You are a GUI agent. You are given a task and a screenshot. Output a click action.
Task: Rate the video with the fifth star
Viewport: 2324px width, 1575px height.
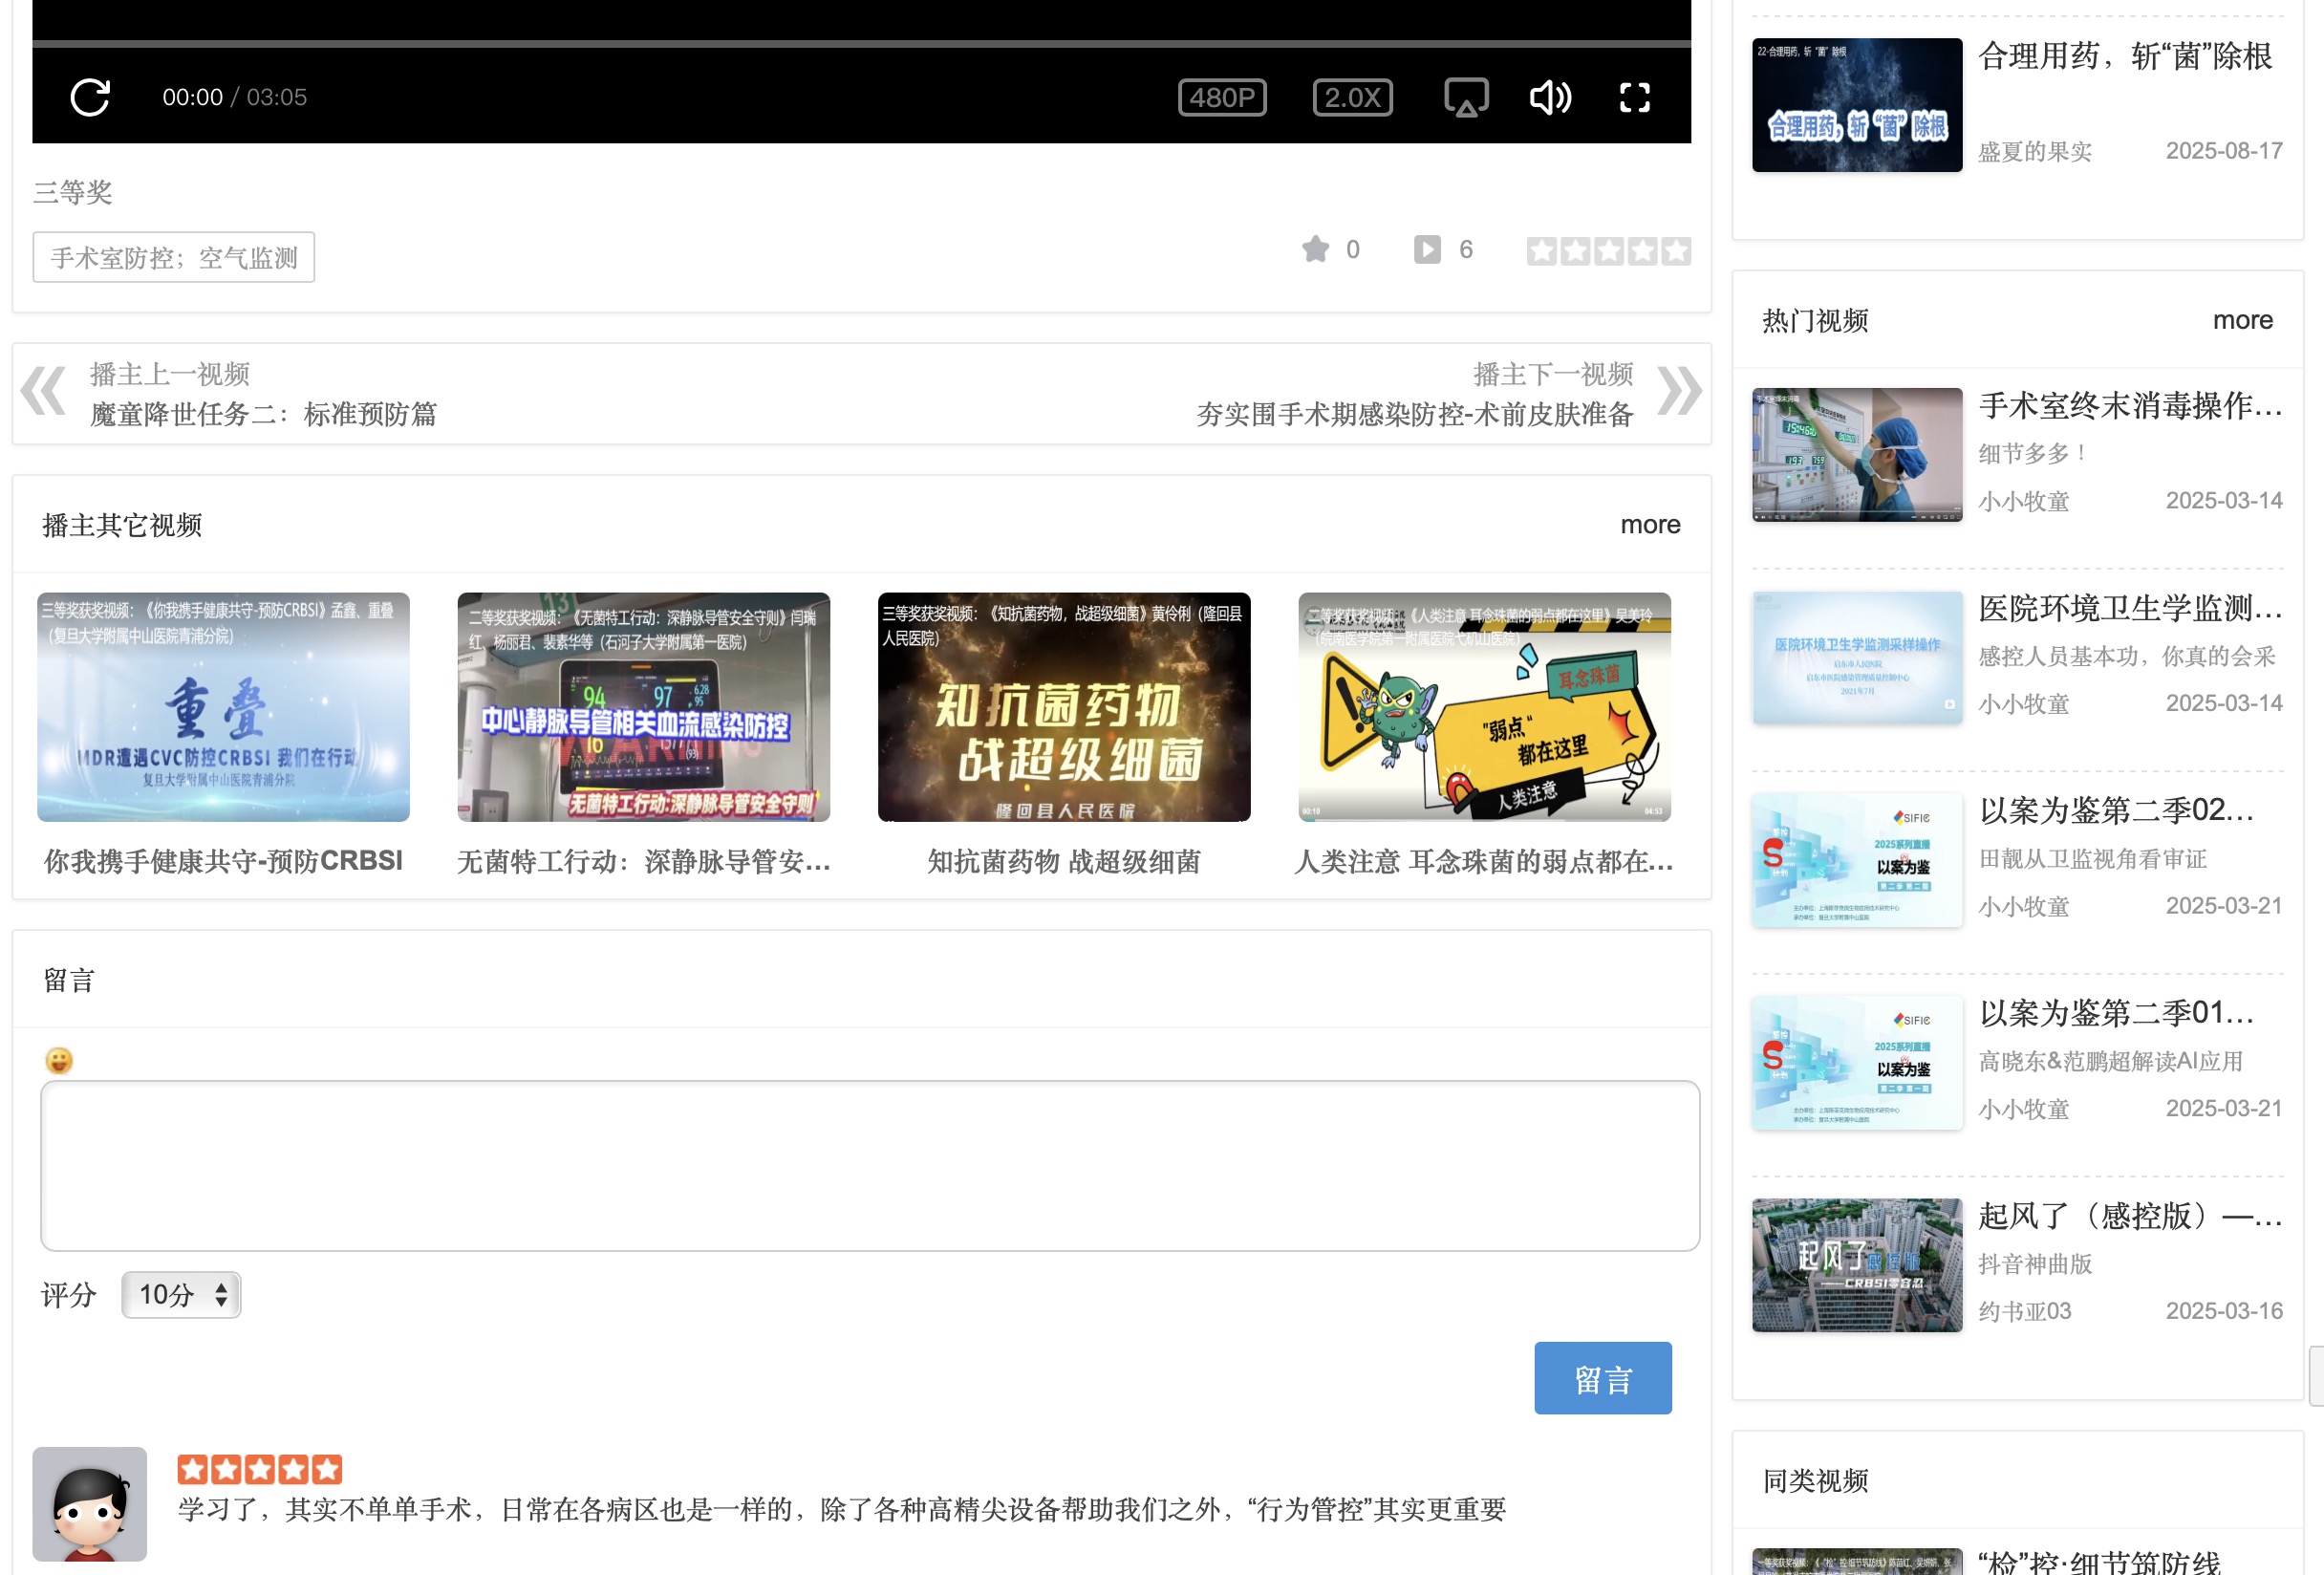pos(1676,251)
